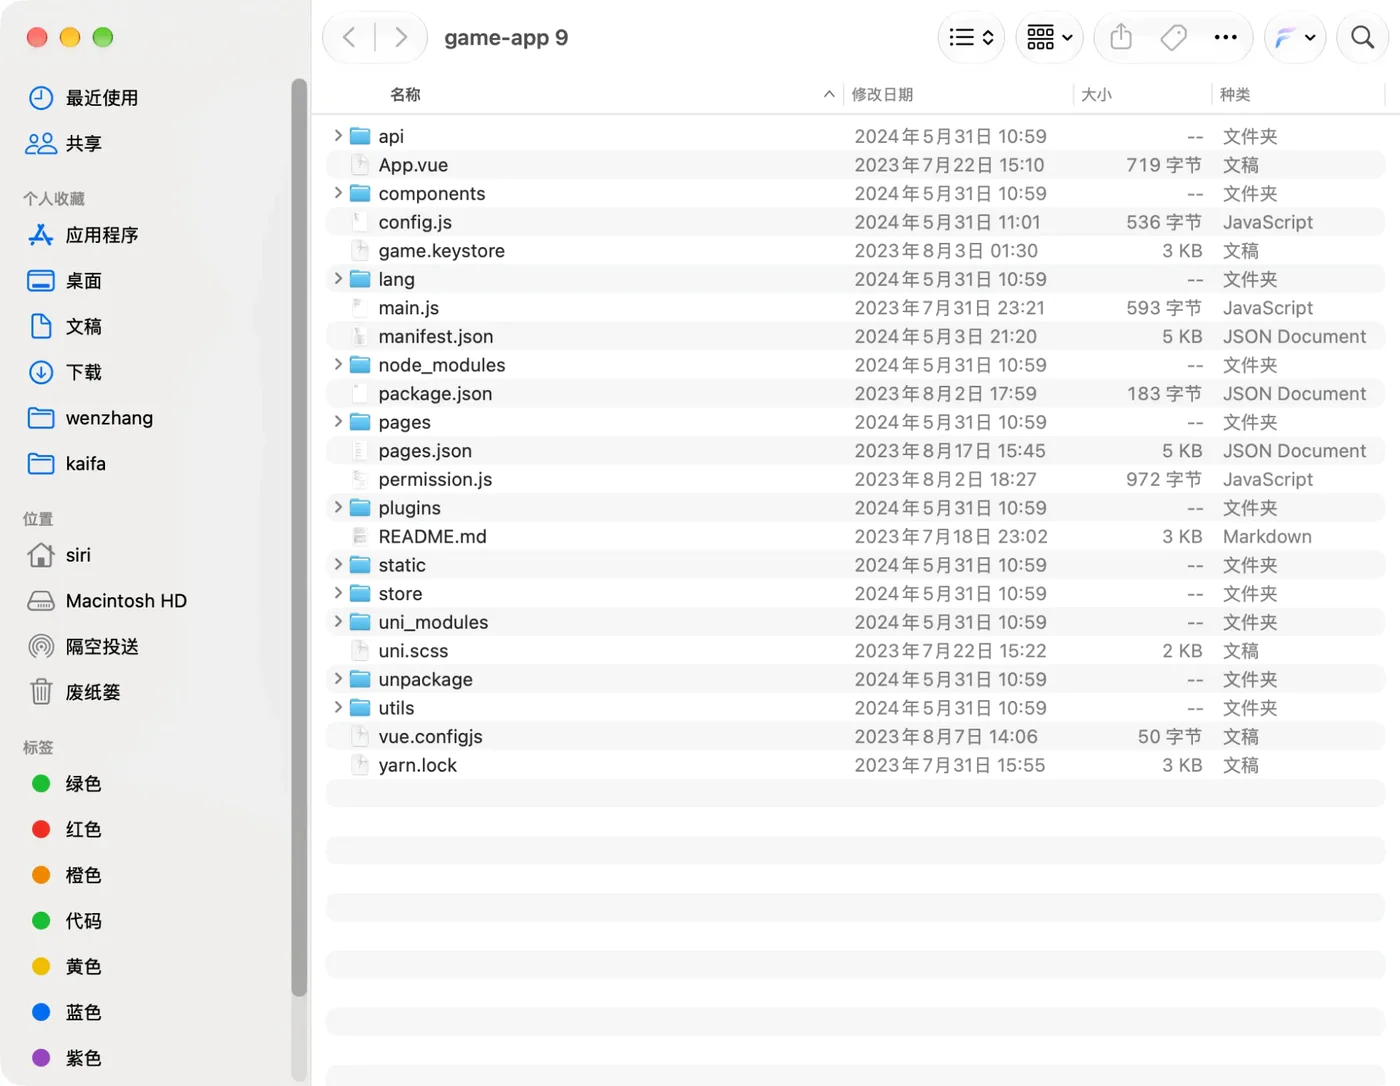Sort by 名称 column header
This screenshot has width=1400, height=1086.
tap(405, 95)
